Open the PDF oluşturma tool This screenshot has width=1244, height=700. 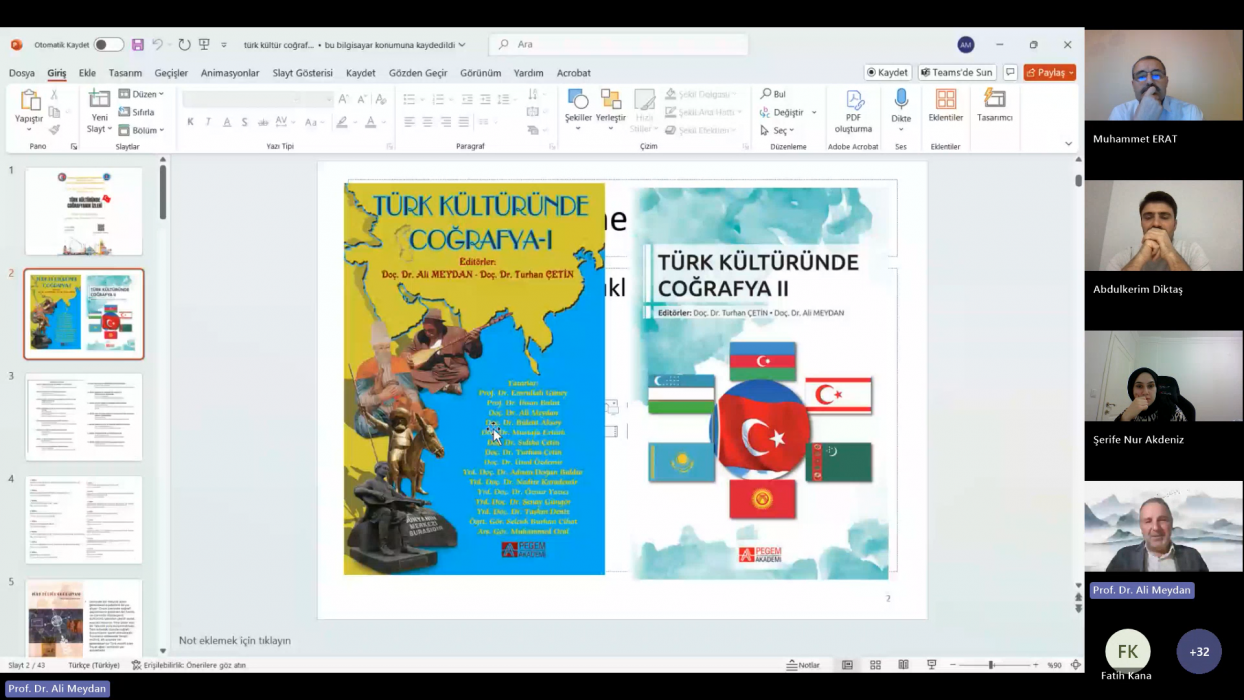pos(853,110)
